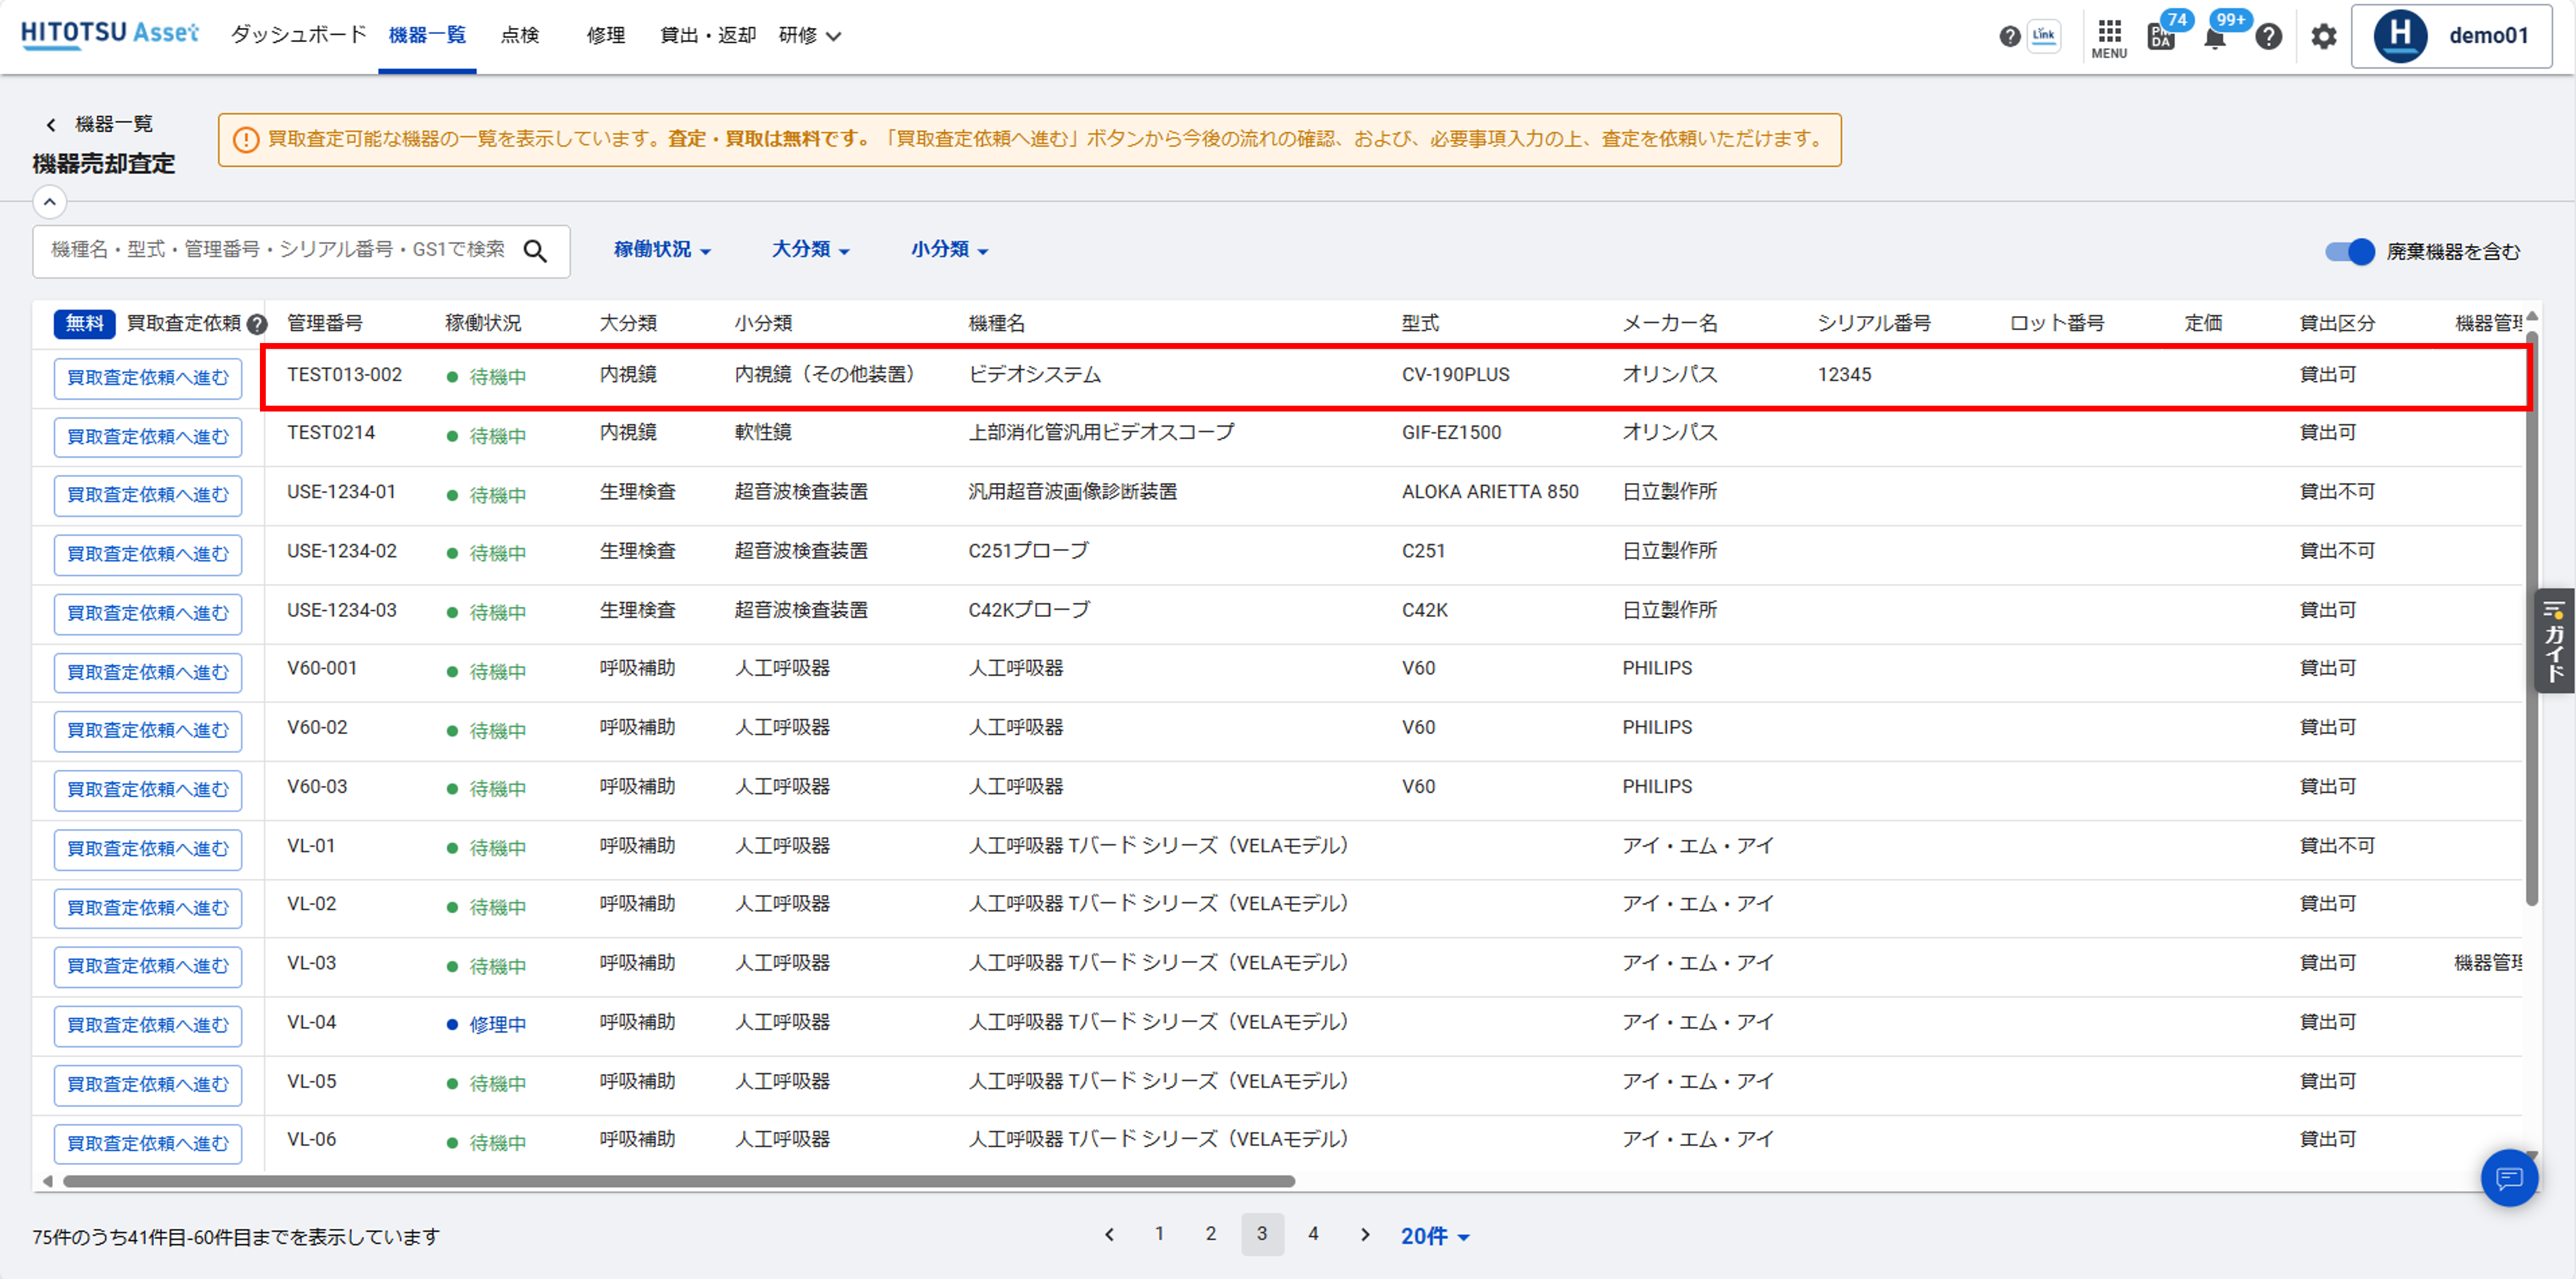Open the HITOTSU Link app icon
The height and width of the screenshot is (1279, 2576).
click(x=2043, y=36)
